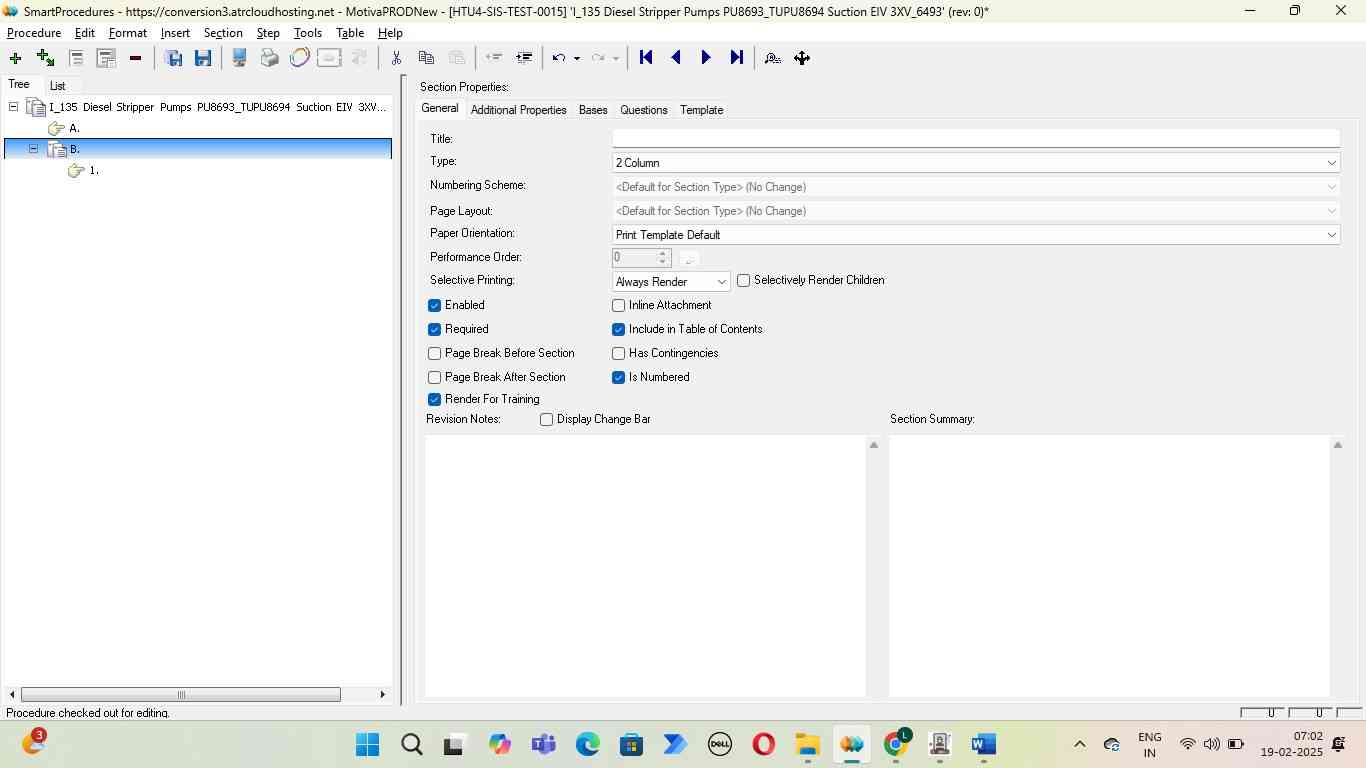This screenshot has height=768, width=1366.
Task: Open the Section menu
Action: click(x=223, y=33)
